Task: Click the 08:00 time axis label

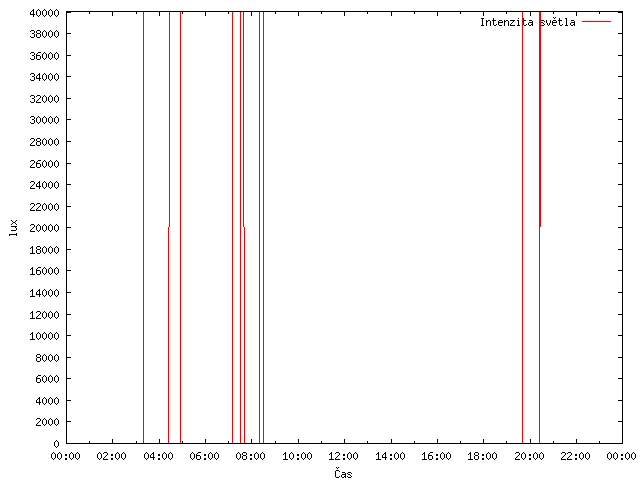Action: pyautogui.click(x=251, y=456)
